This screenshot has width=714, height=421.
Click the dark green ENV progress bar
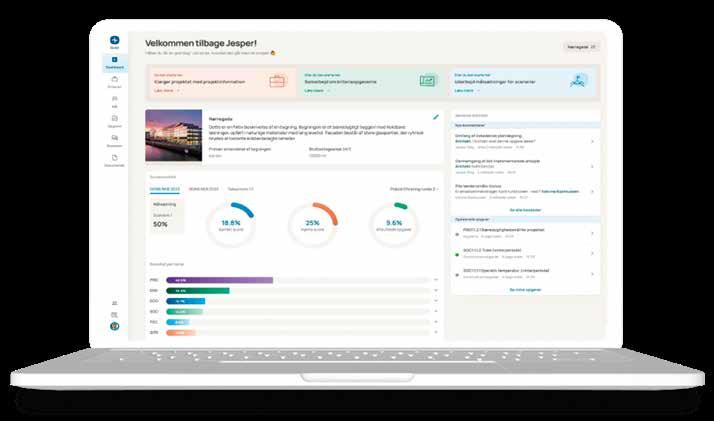[x=198, y=291]
